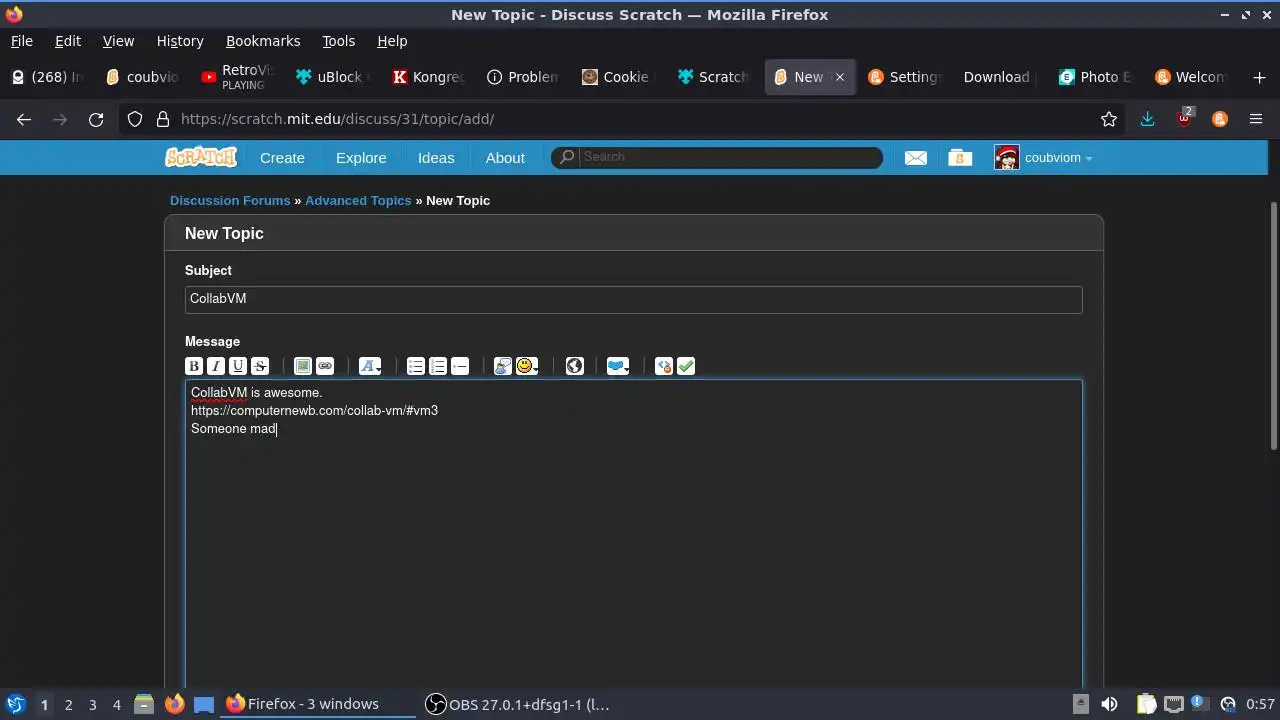Open the system volume icon
Image resolution: width=1280 pixels, height=720 pixels.
click(1109, 705)
